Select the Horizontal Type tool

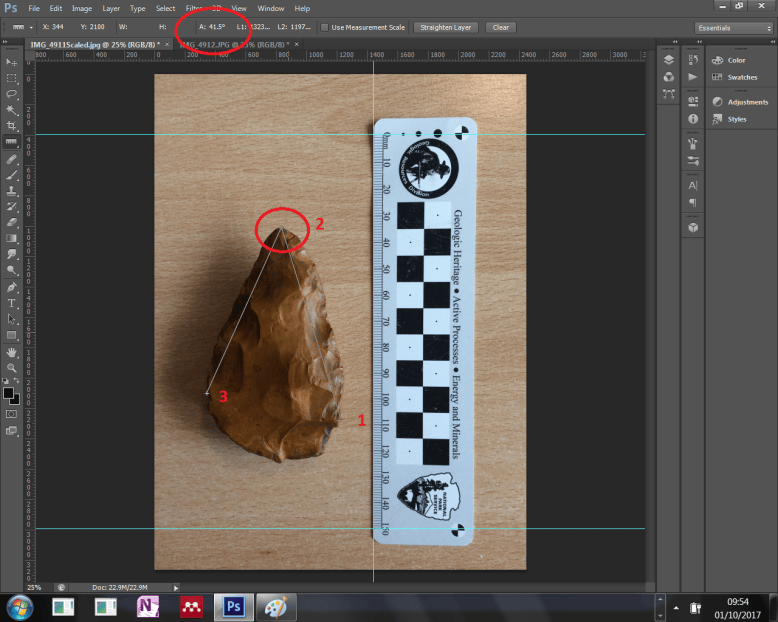coord(11,303)
